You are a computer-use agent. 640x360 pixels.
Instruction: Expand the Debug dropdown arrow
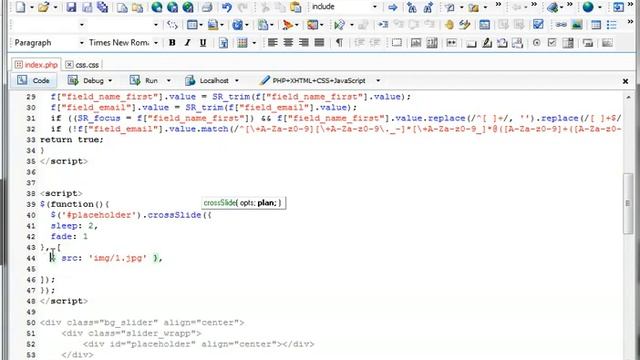pos(110,81)
